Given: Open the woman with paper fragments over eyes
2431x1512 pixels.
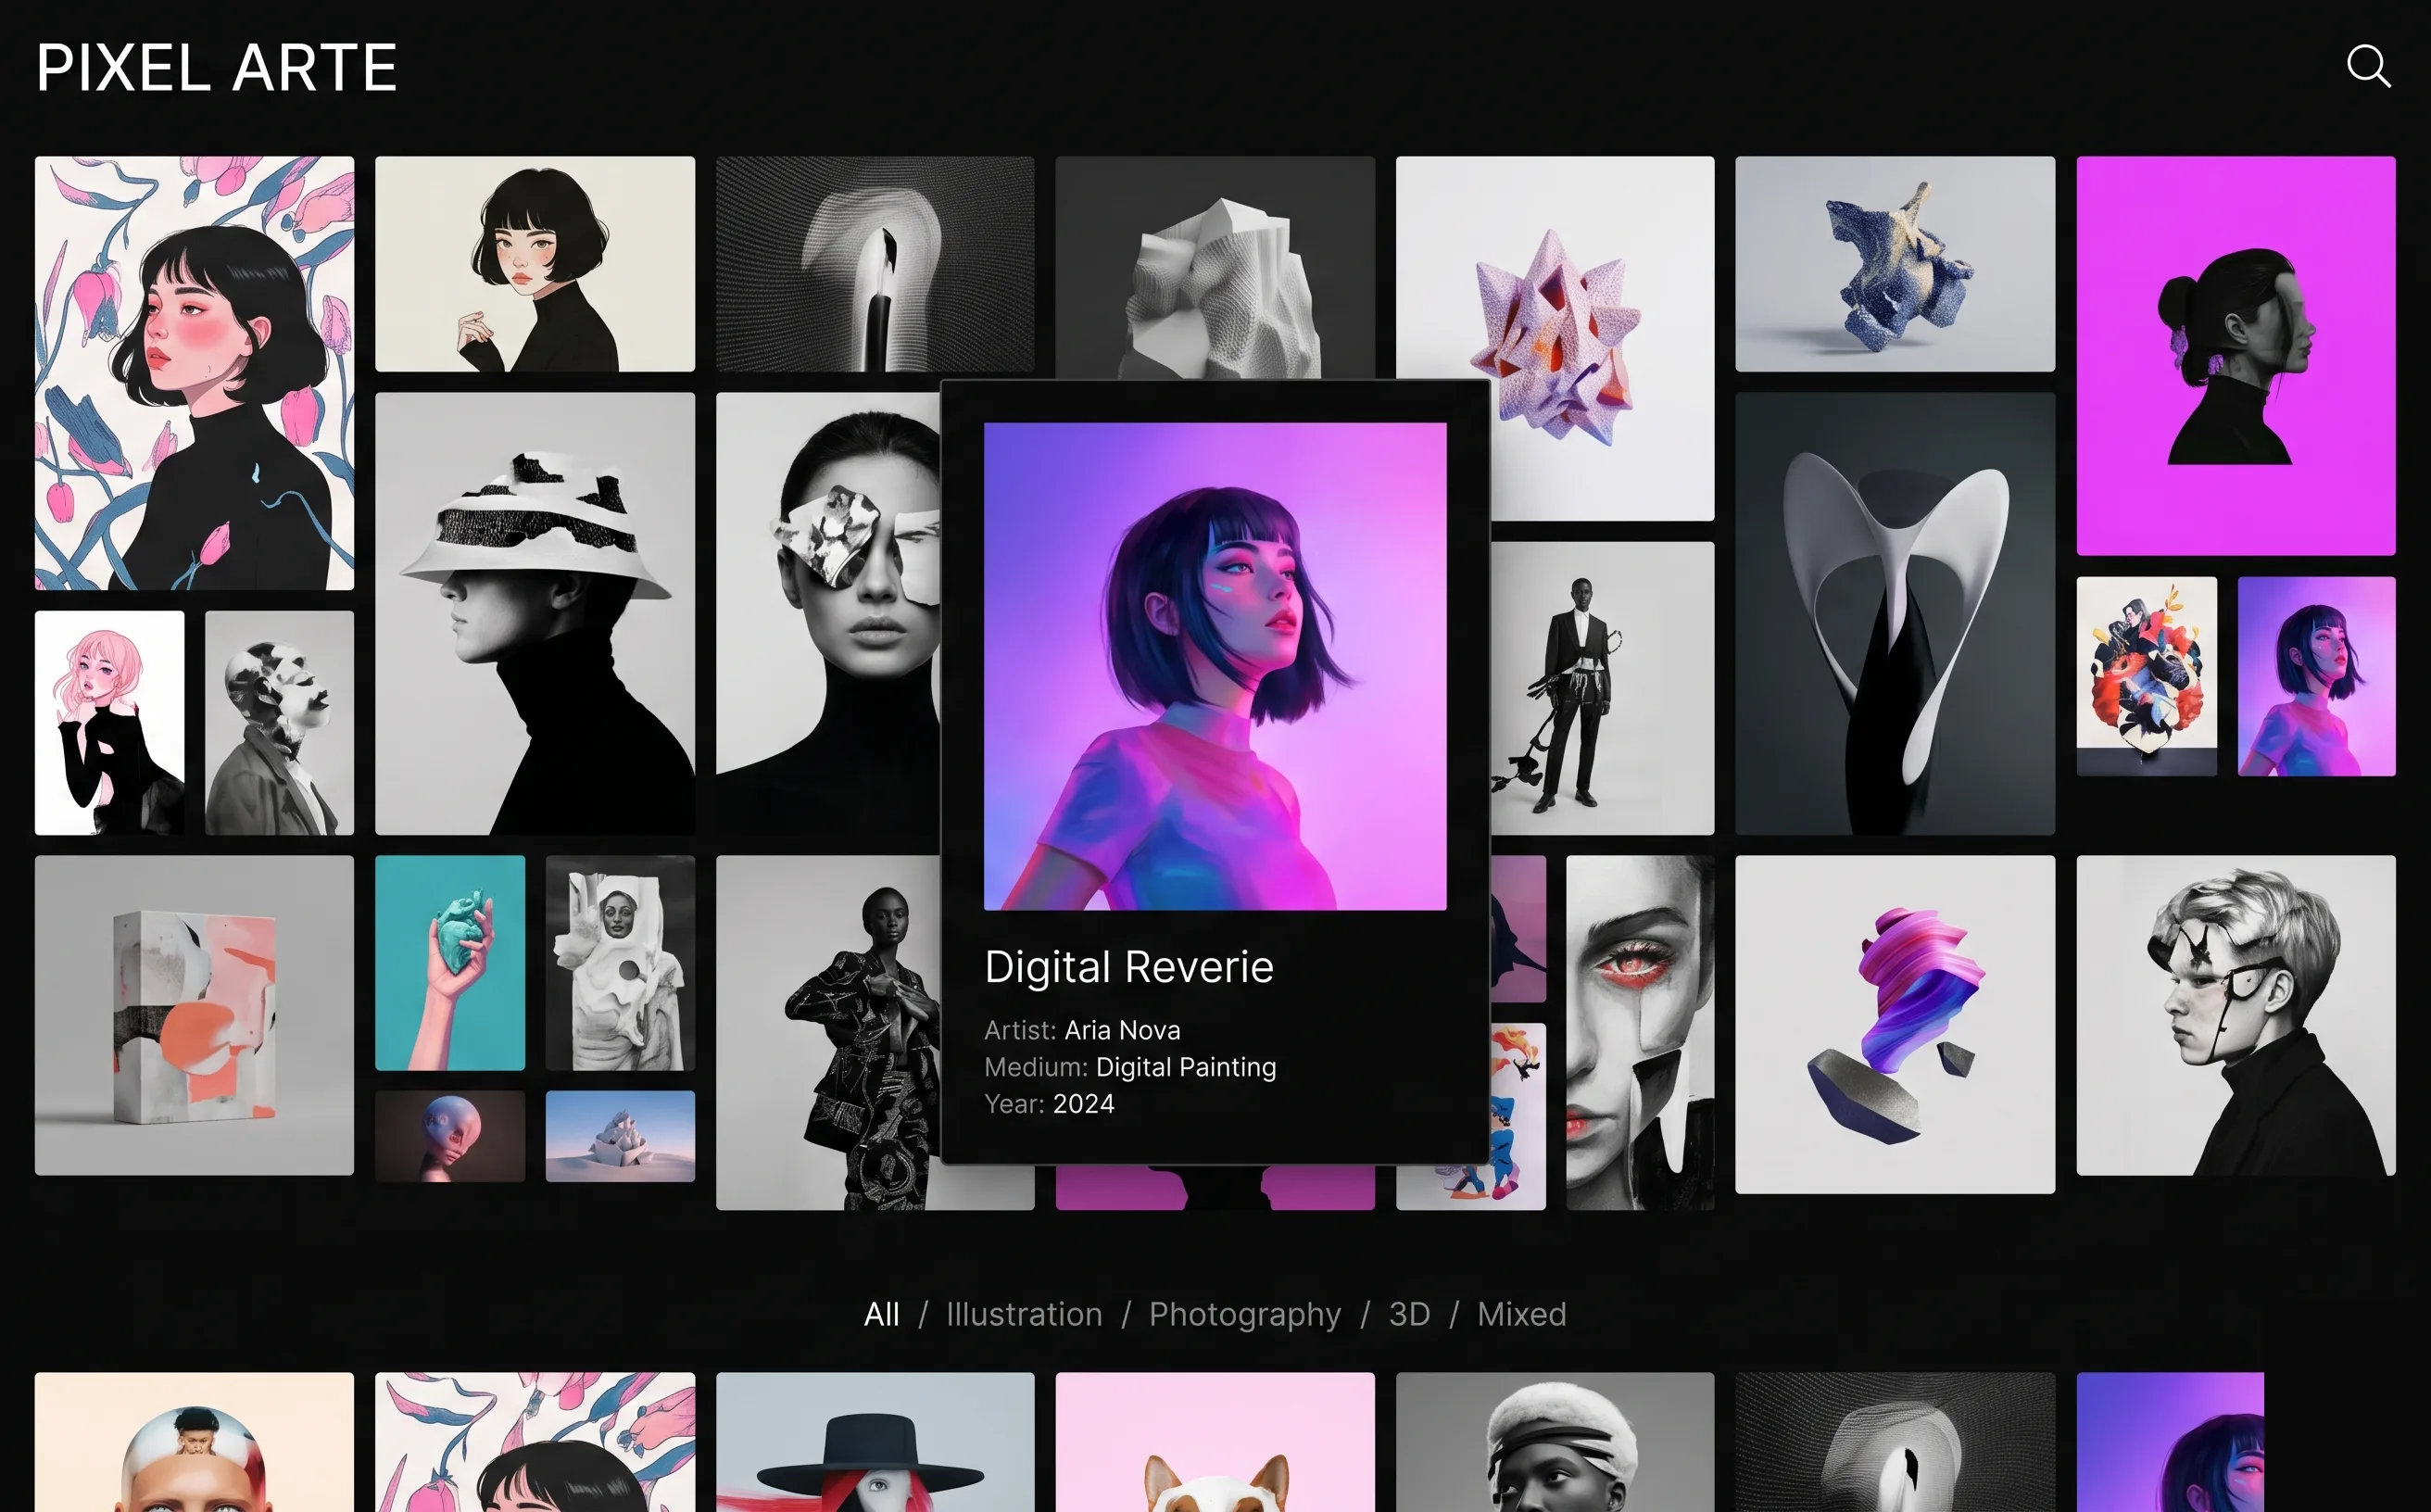Looking at the screenshot, I should [x=828, y=614].
